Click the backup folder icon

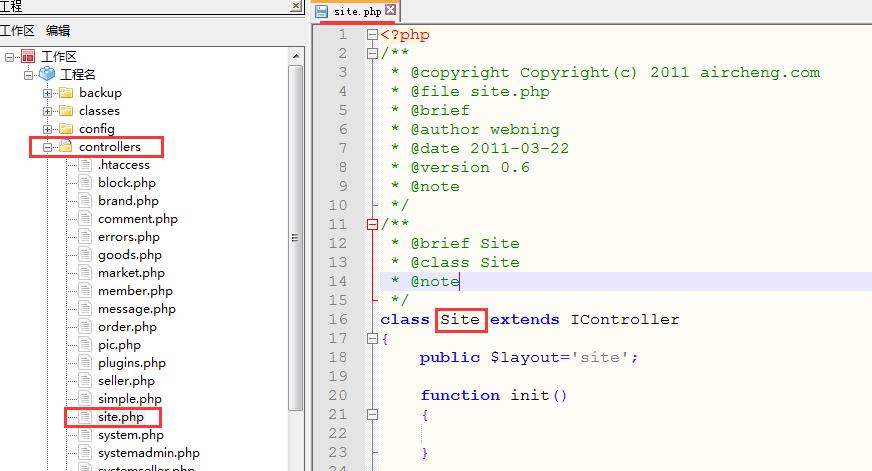pos(66,93)
